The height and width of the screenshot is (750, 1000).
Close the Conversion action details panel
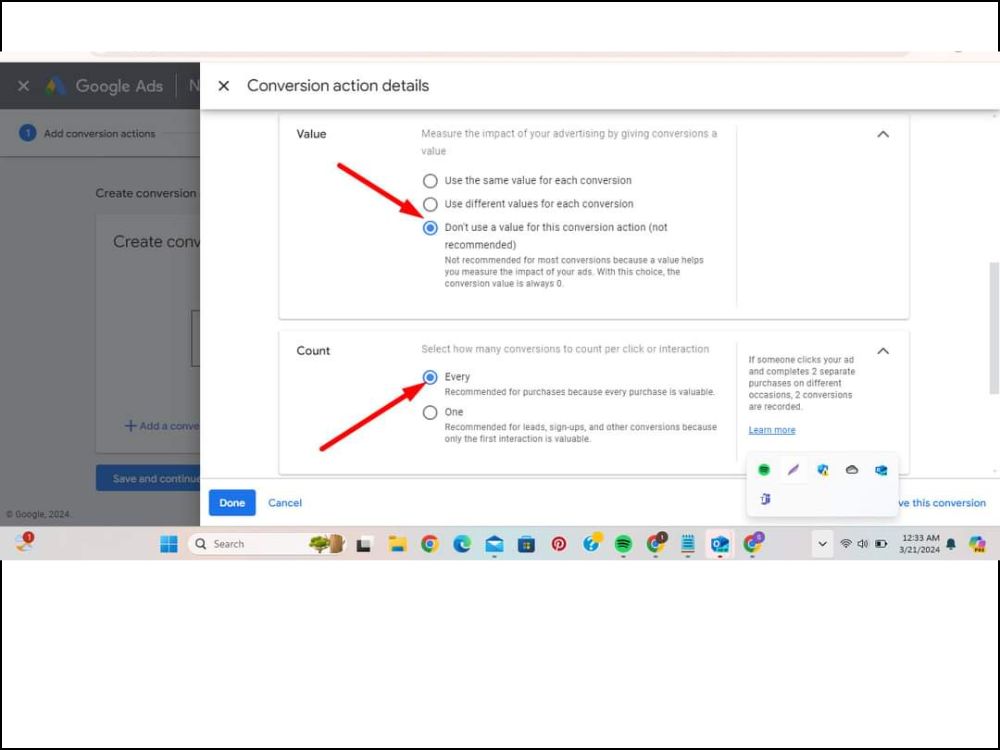pyautogui.click(x=223, y=85)
